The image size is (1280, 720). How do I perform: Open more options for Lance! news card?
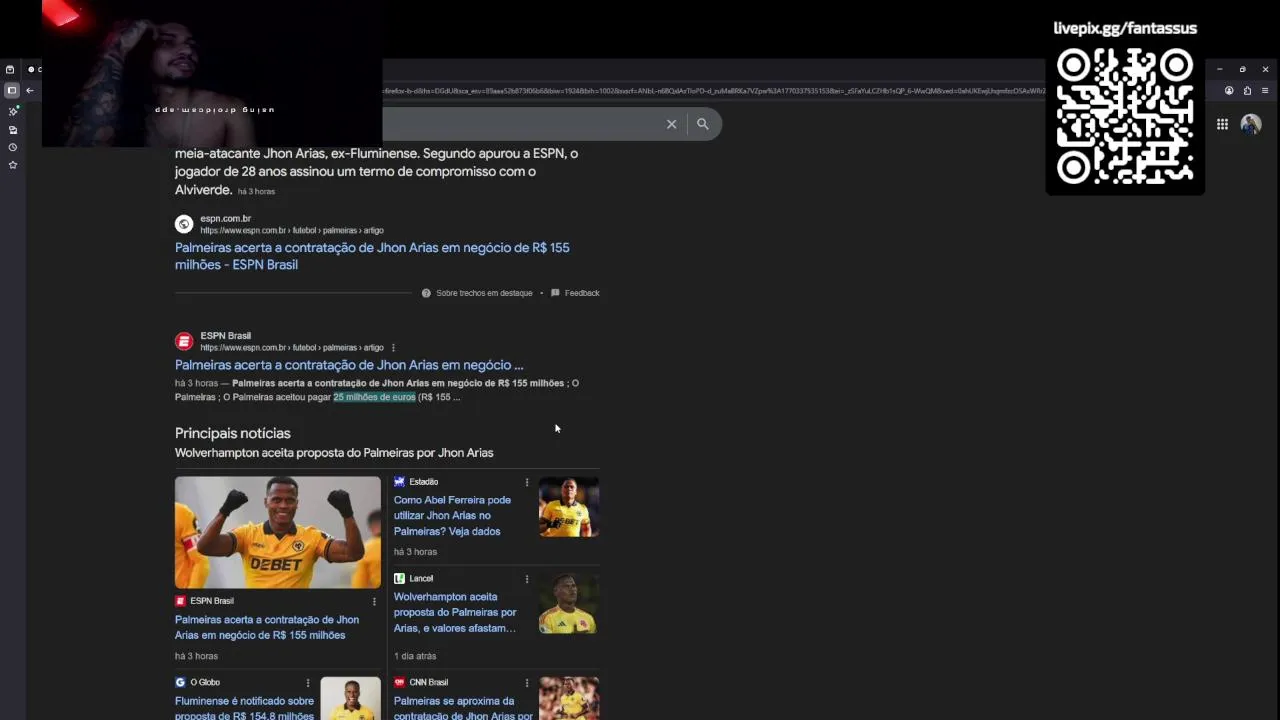click(527, 578)
